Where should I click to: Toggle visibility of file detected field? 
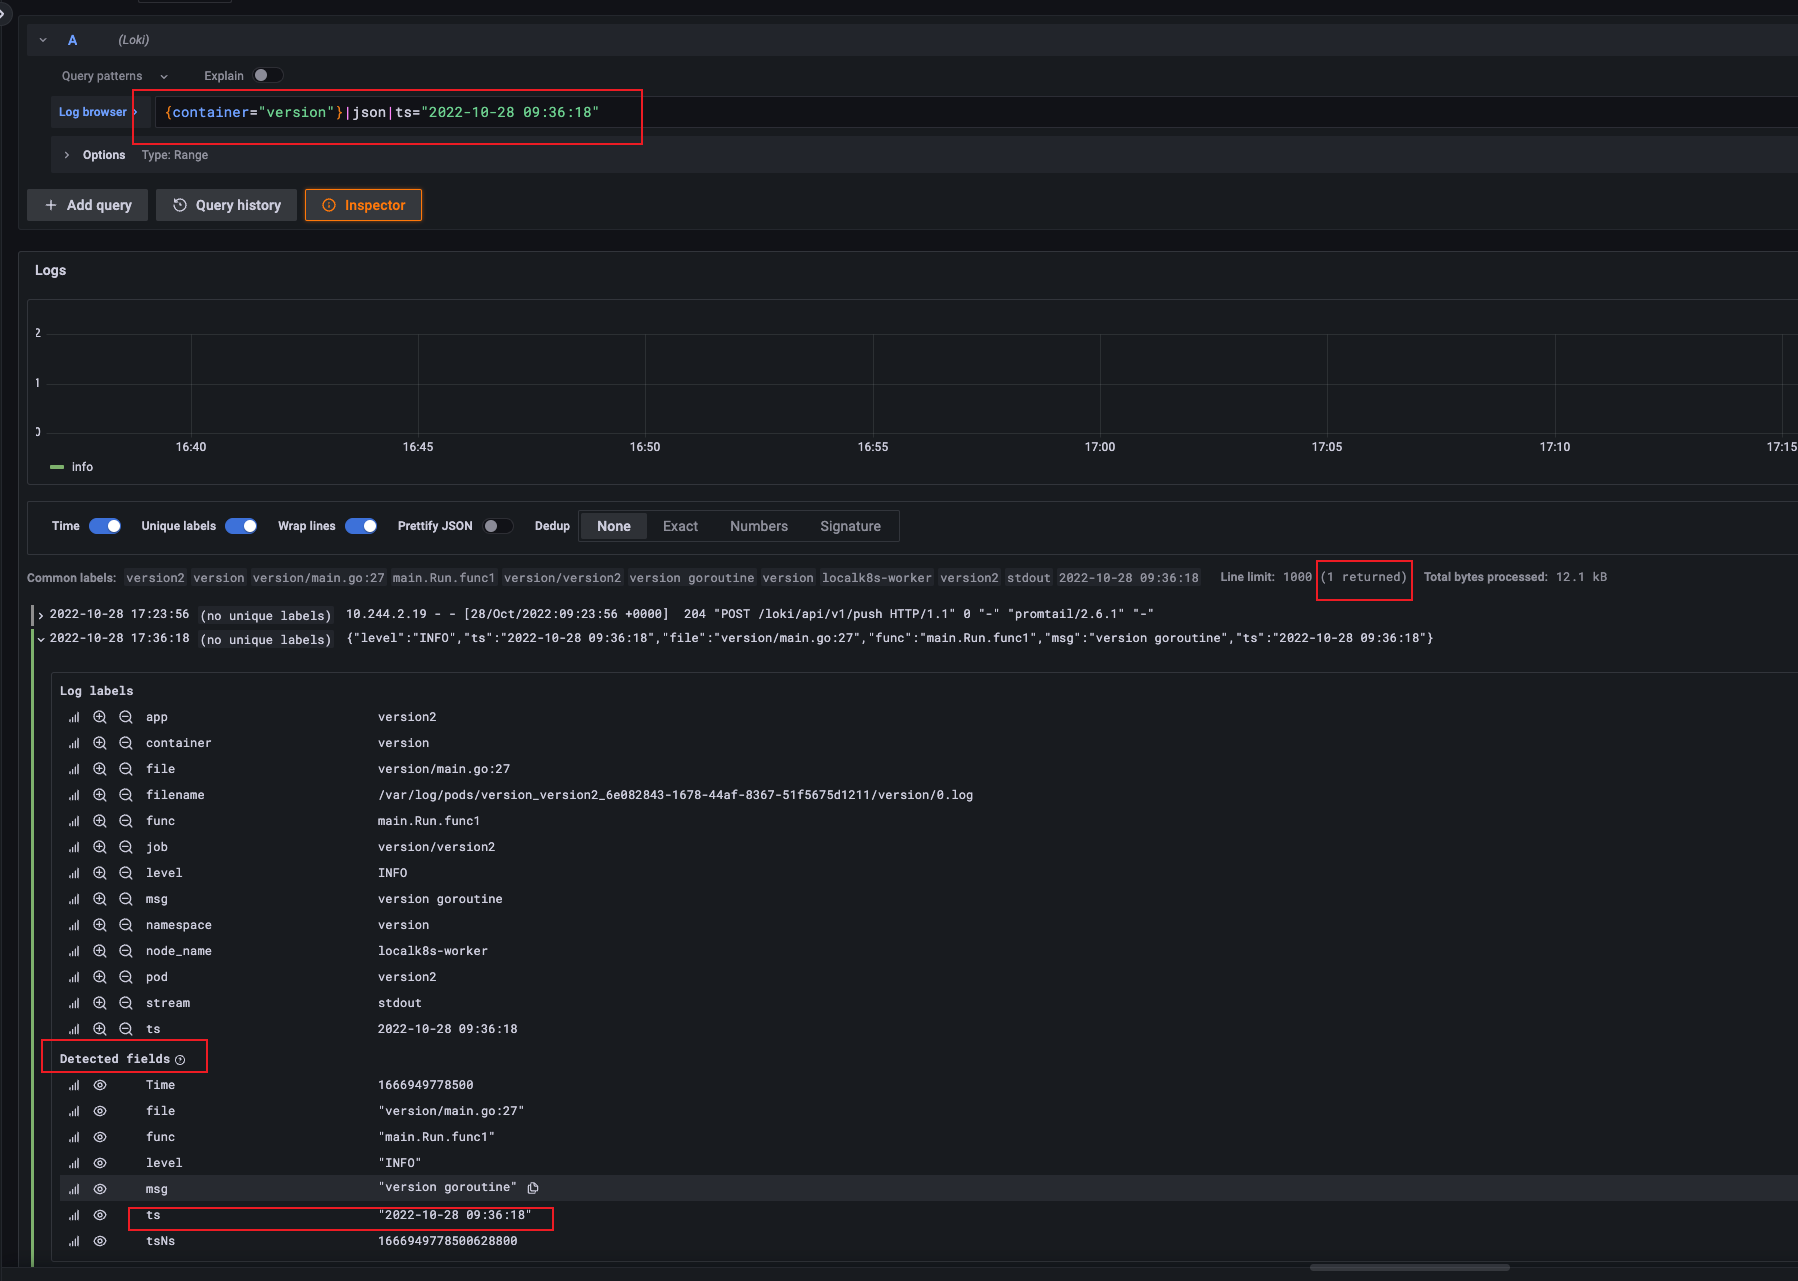(x=100, y=1111)
